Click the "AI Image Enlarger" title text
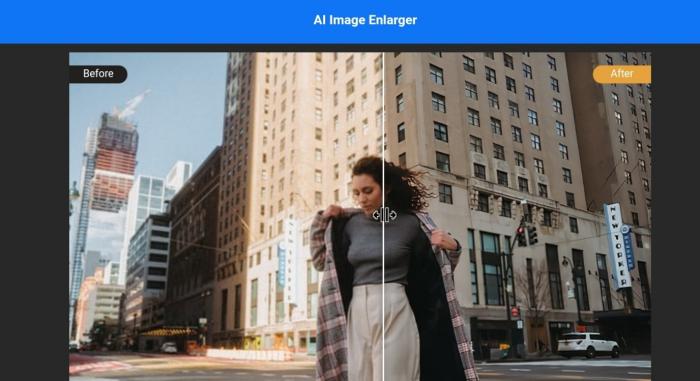The width and height of the screenshot is (700, 381). [365, 20]
